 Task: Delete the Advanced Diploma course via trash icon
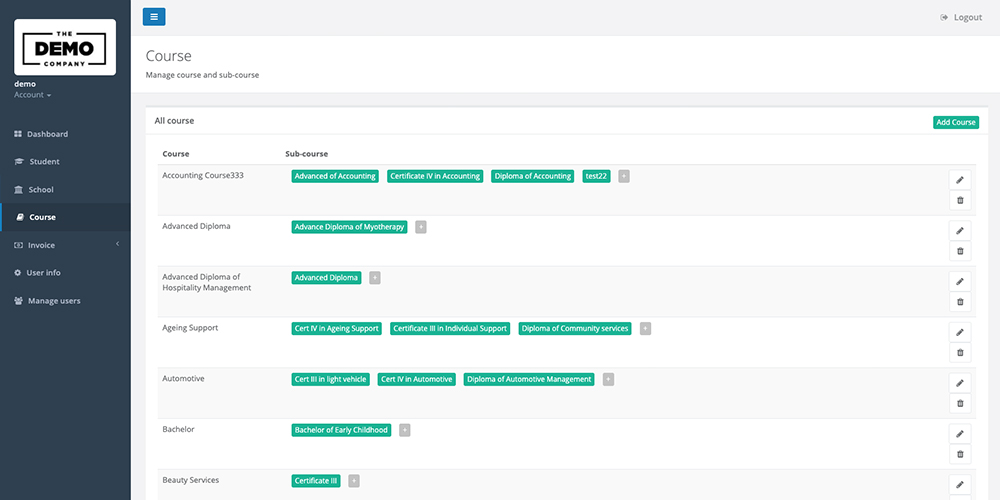tap(960, 251)
